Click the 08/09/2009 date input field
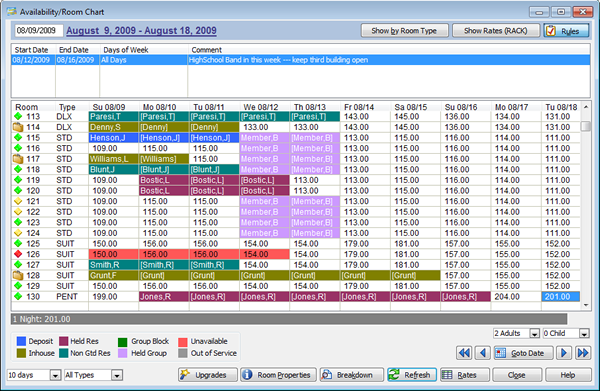The height and width of the screenshot is (391, 600). [x=39, y=31]
